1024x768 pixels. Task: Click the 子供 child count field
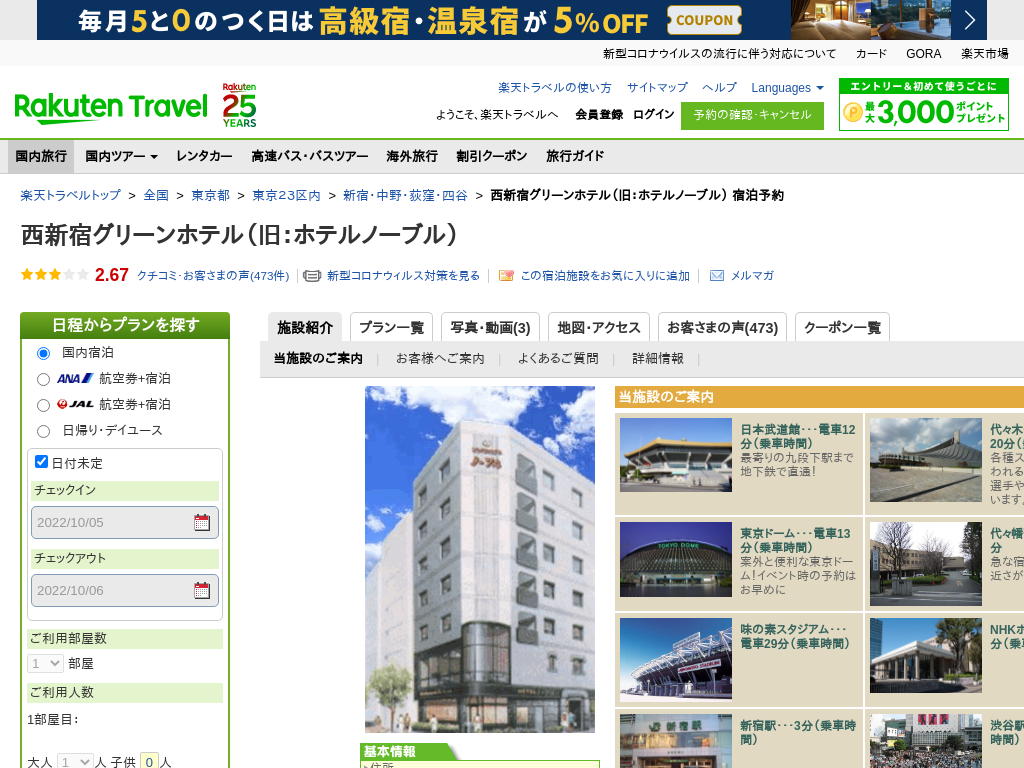pos(150,761)
